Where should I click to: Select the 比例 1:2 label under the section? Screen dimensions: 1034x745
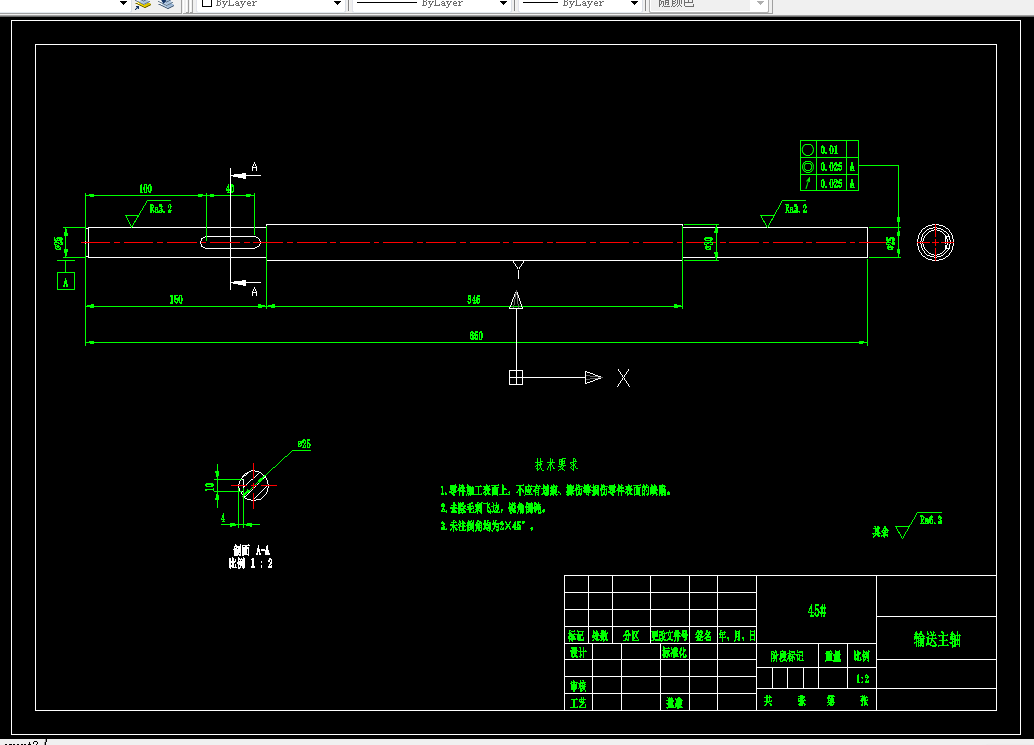click(x=251, y=563)
